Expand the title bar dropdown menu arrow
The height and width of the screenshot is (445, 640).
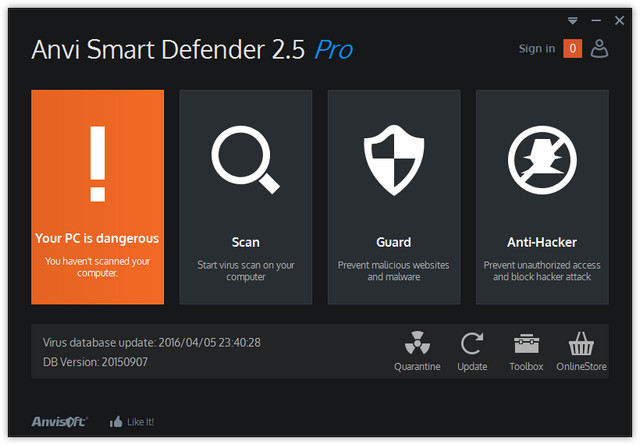click(x=573, y=20)
